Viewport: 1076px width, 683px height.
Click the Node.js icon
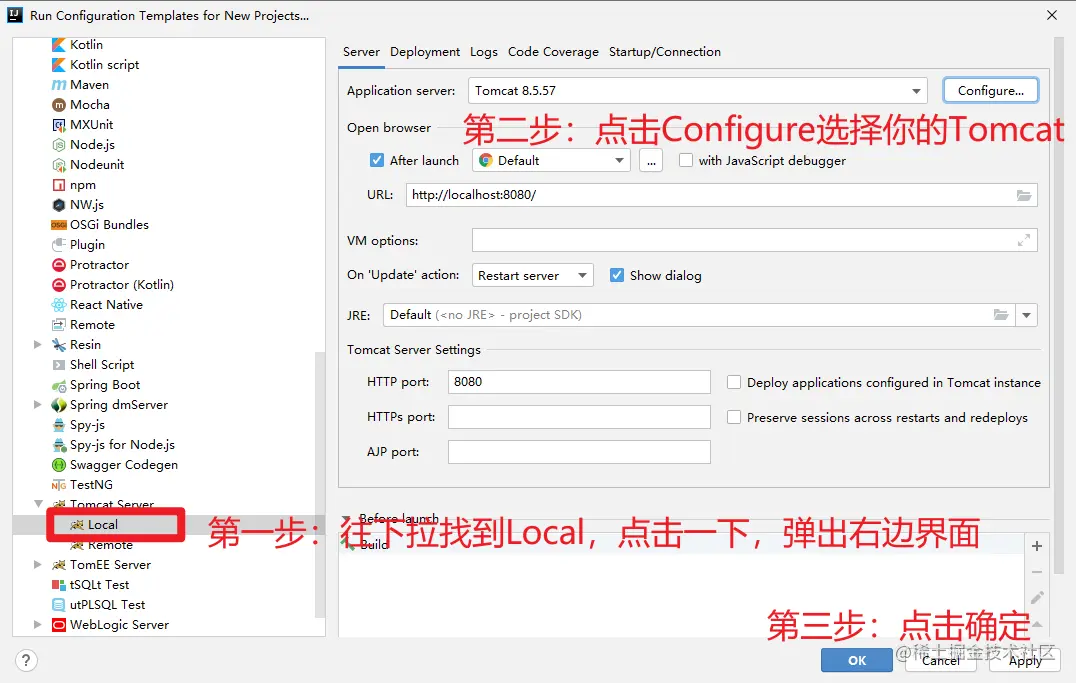[59, 145]
